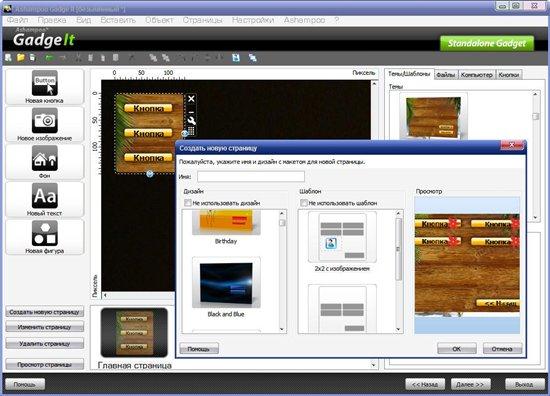Click the Создать новую страницу button
The width and height of the screenshot is (550, 396).
pyautogui.click(x=45, y=312)
